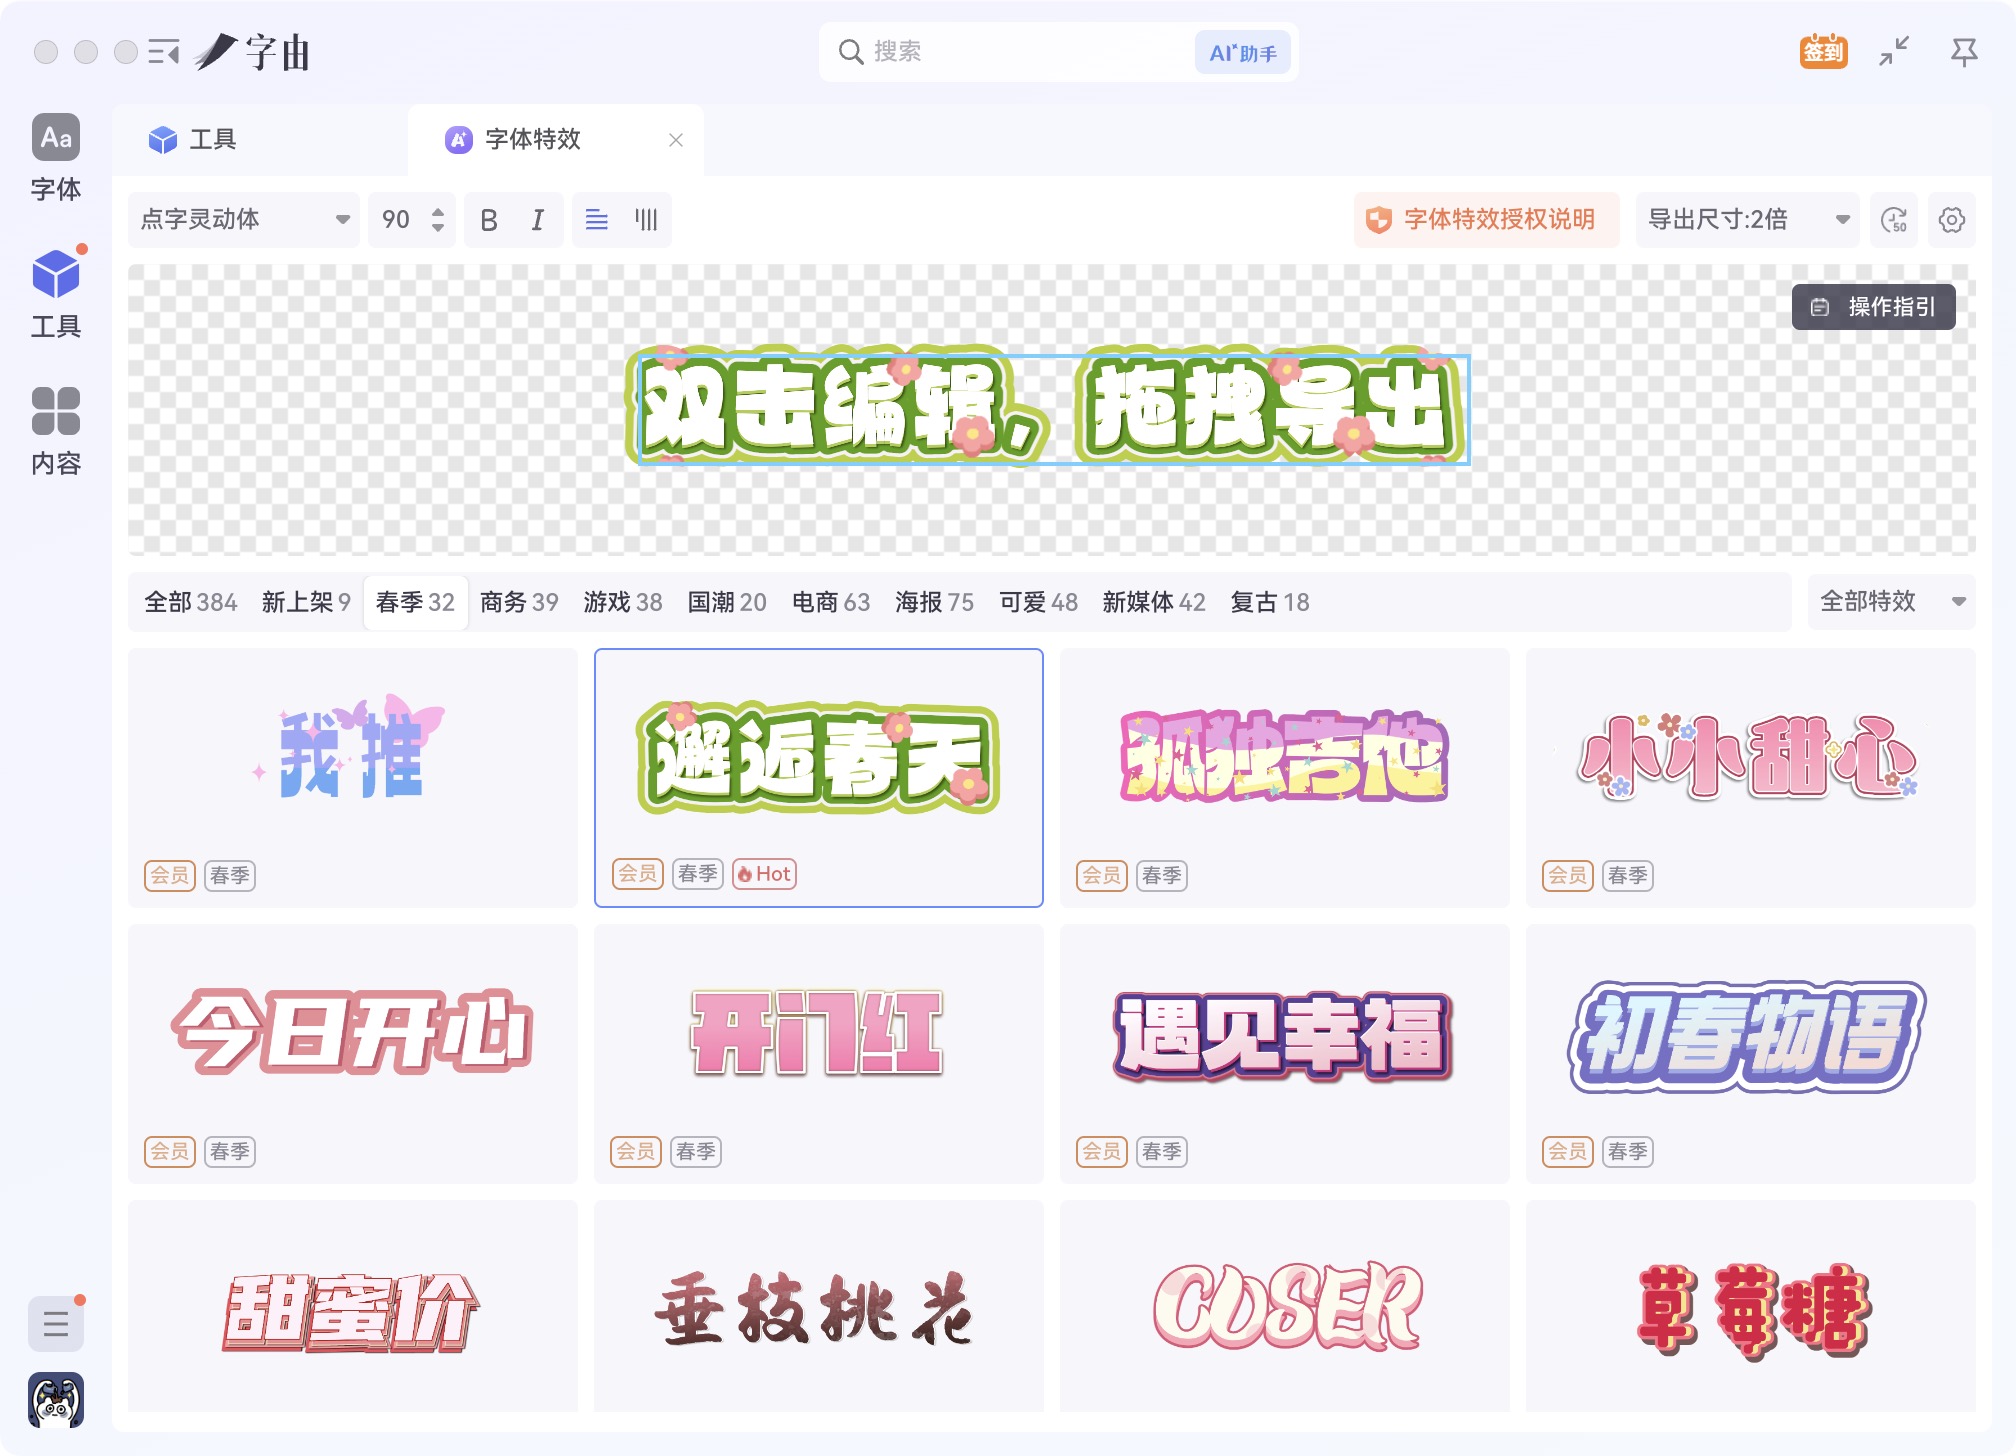Collapse sidebar with the list-arrow icon
The image size is (2016, 1456).
(x=163, y=52)
